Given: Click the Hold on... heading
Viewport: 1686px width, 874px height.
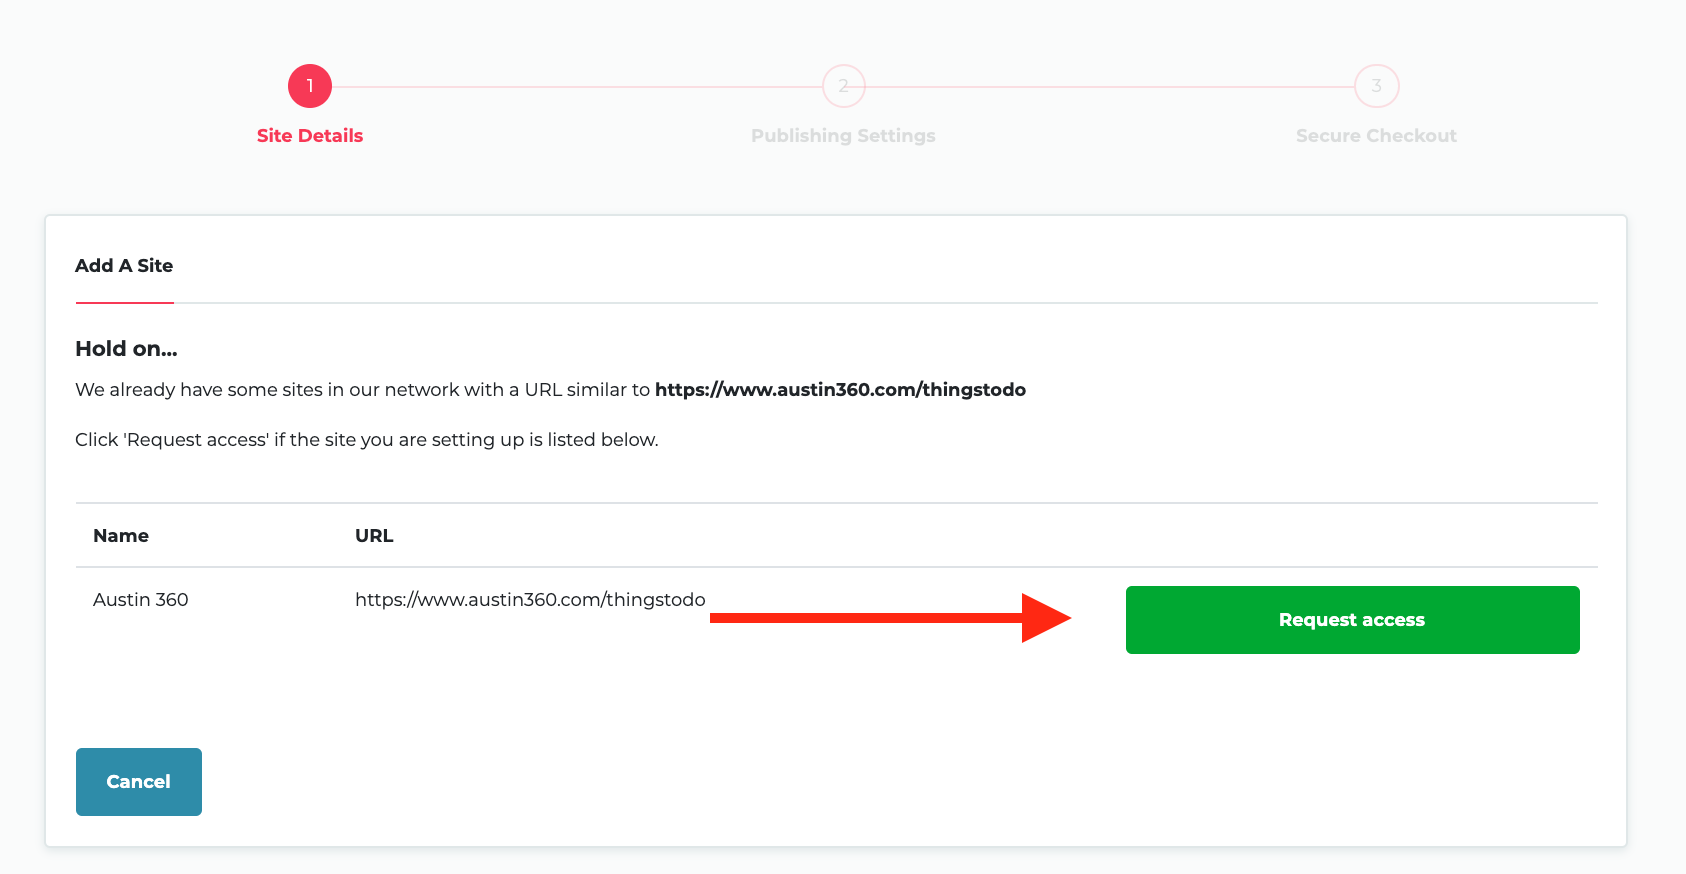Looking at the screenshot, I should 126,349.
